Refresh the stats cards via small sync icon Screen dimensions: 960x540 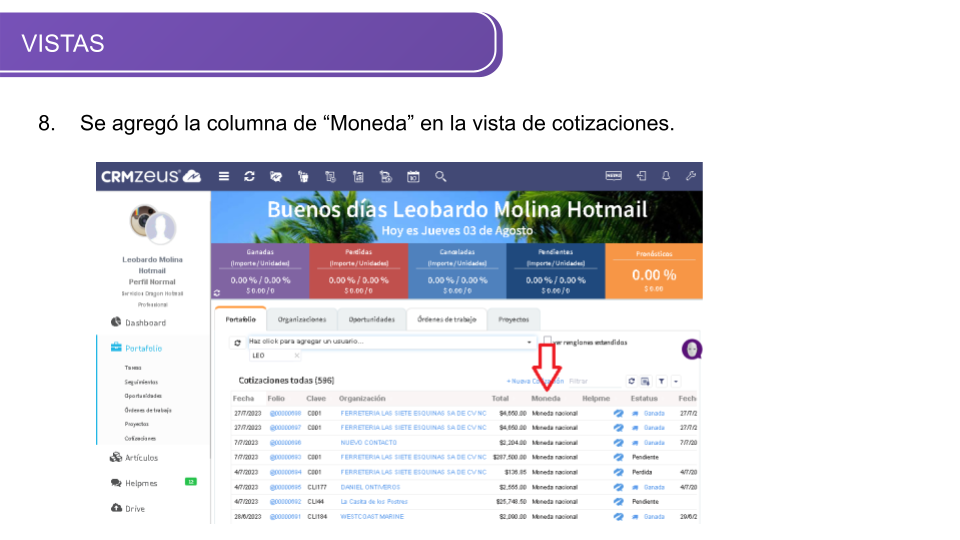coord(217,293)
